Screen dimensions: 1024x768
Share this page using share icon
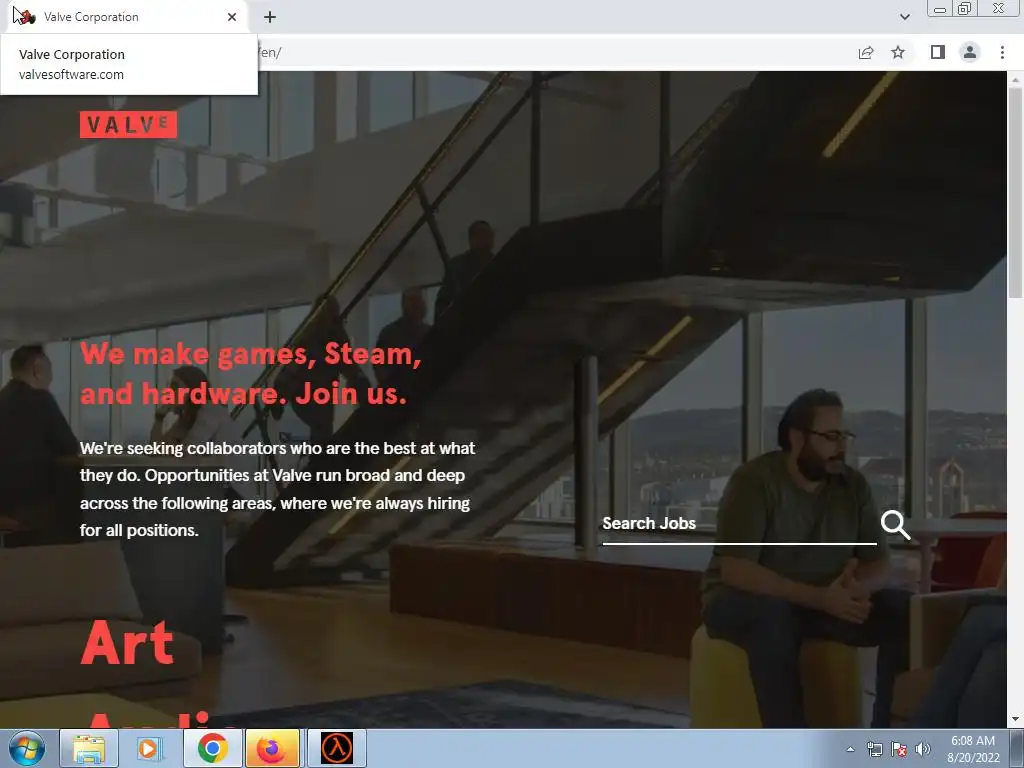point(866,52)
